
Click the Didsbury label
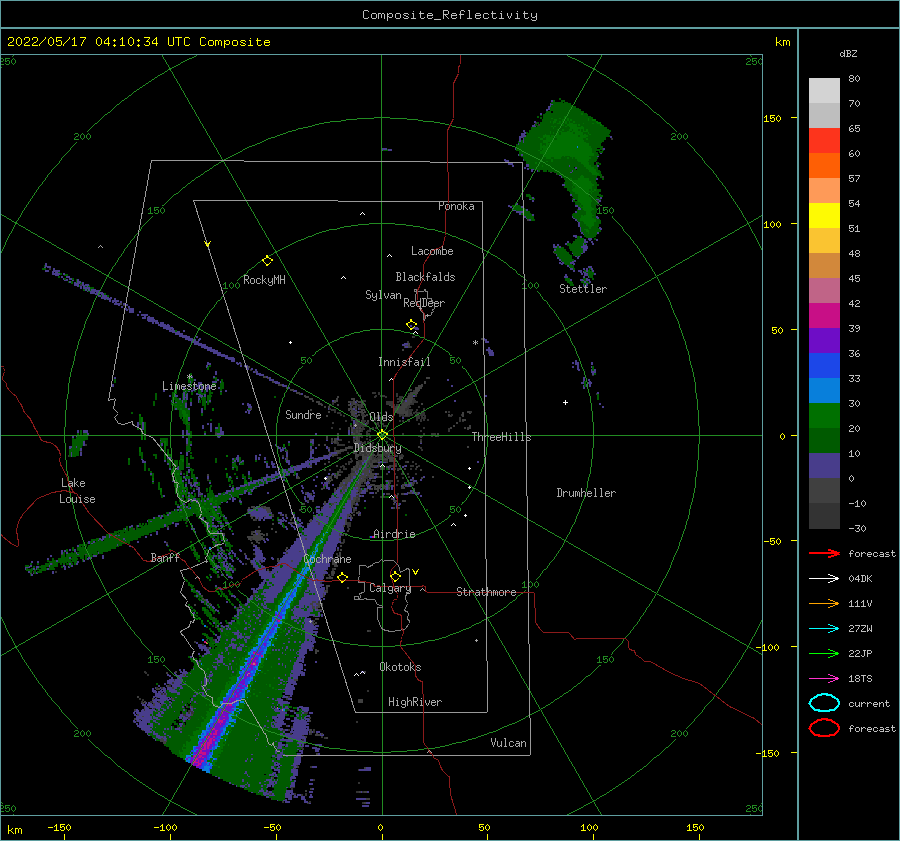click(377, 448)
